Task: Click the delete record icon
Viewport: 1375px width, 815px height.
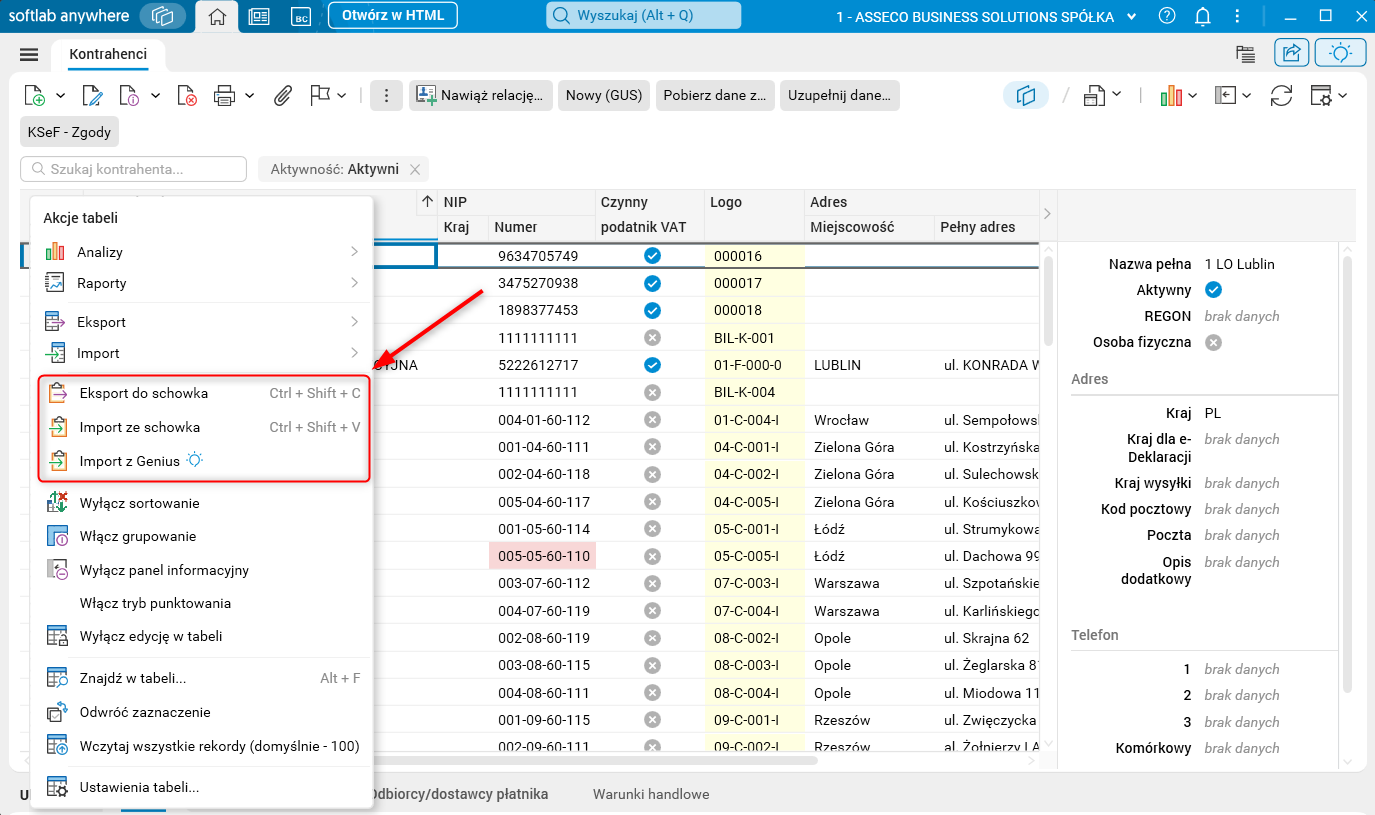Action: (187, 95)
